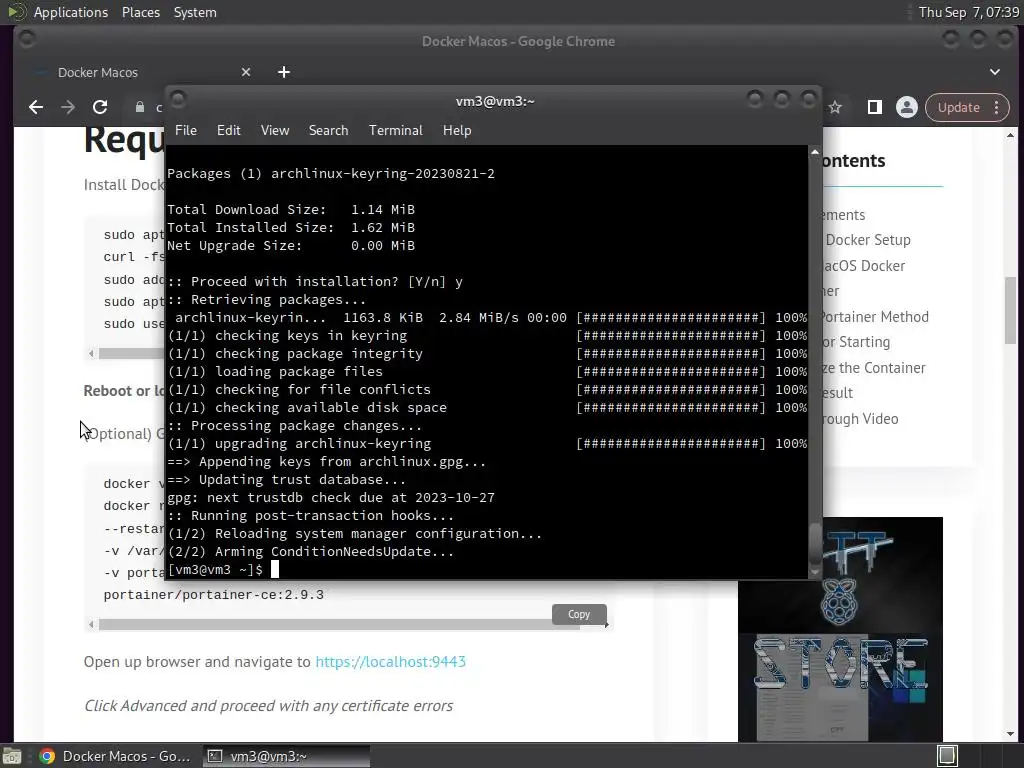Close the Docker Macos tab

[x=246, y=72]
